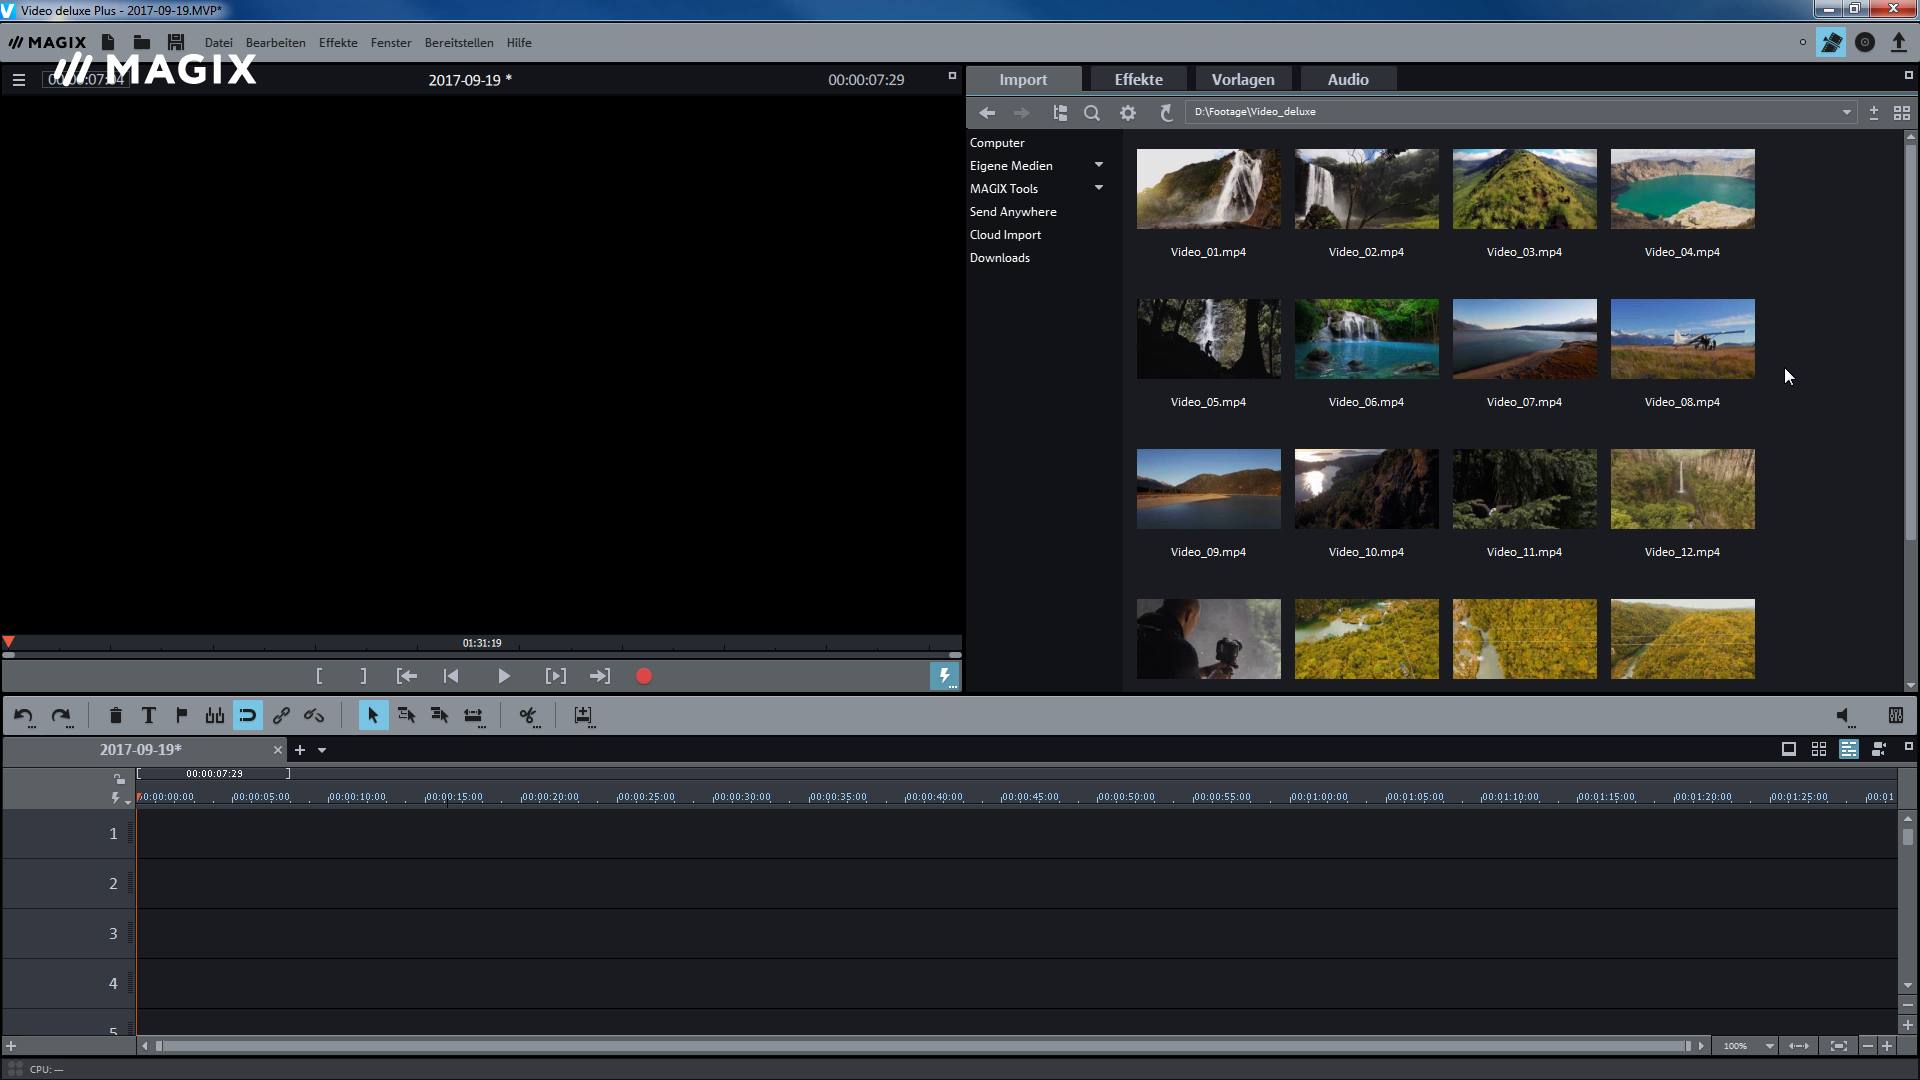Open the Title editor tool
The width and height of the screenshot is (1920, 1080).
[149, 716]
